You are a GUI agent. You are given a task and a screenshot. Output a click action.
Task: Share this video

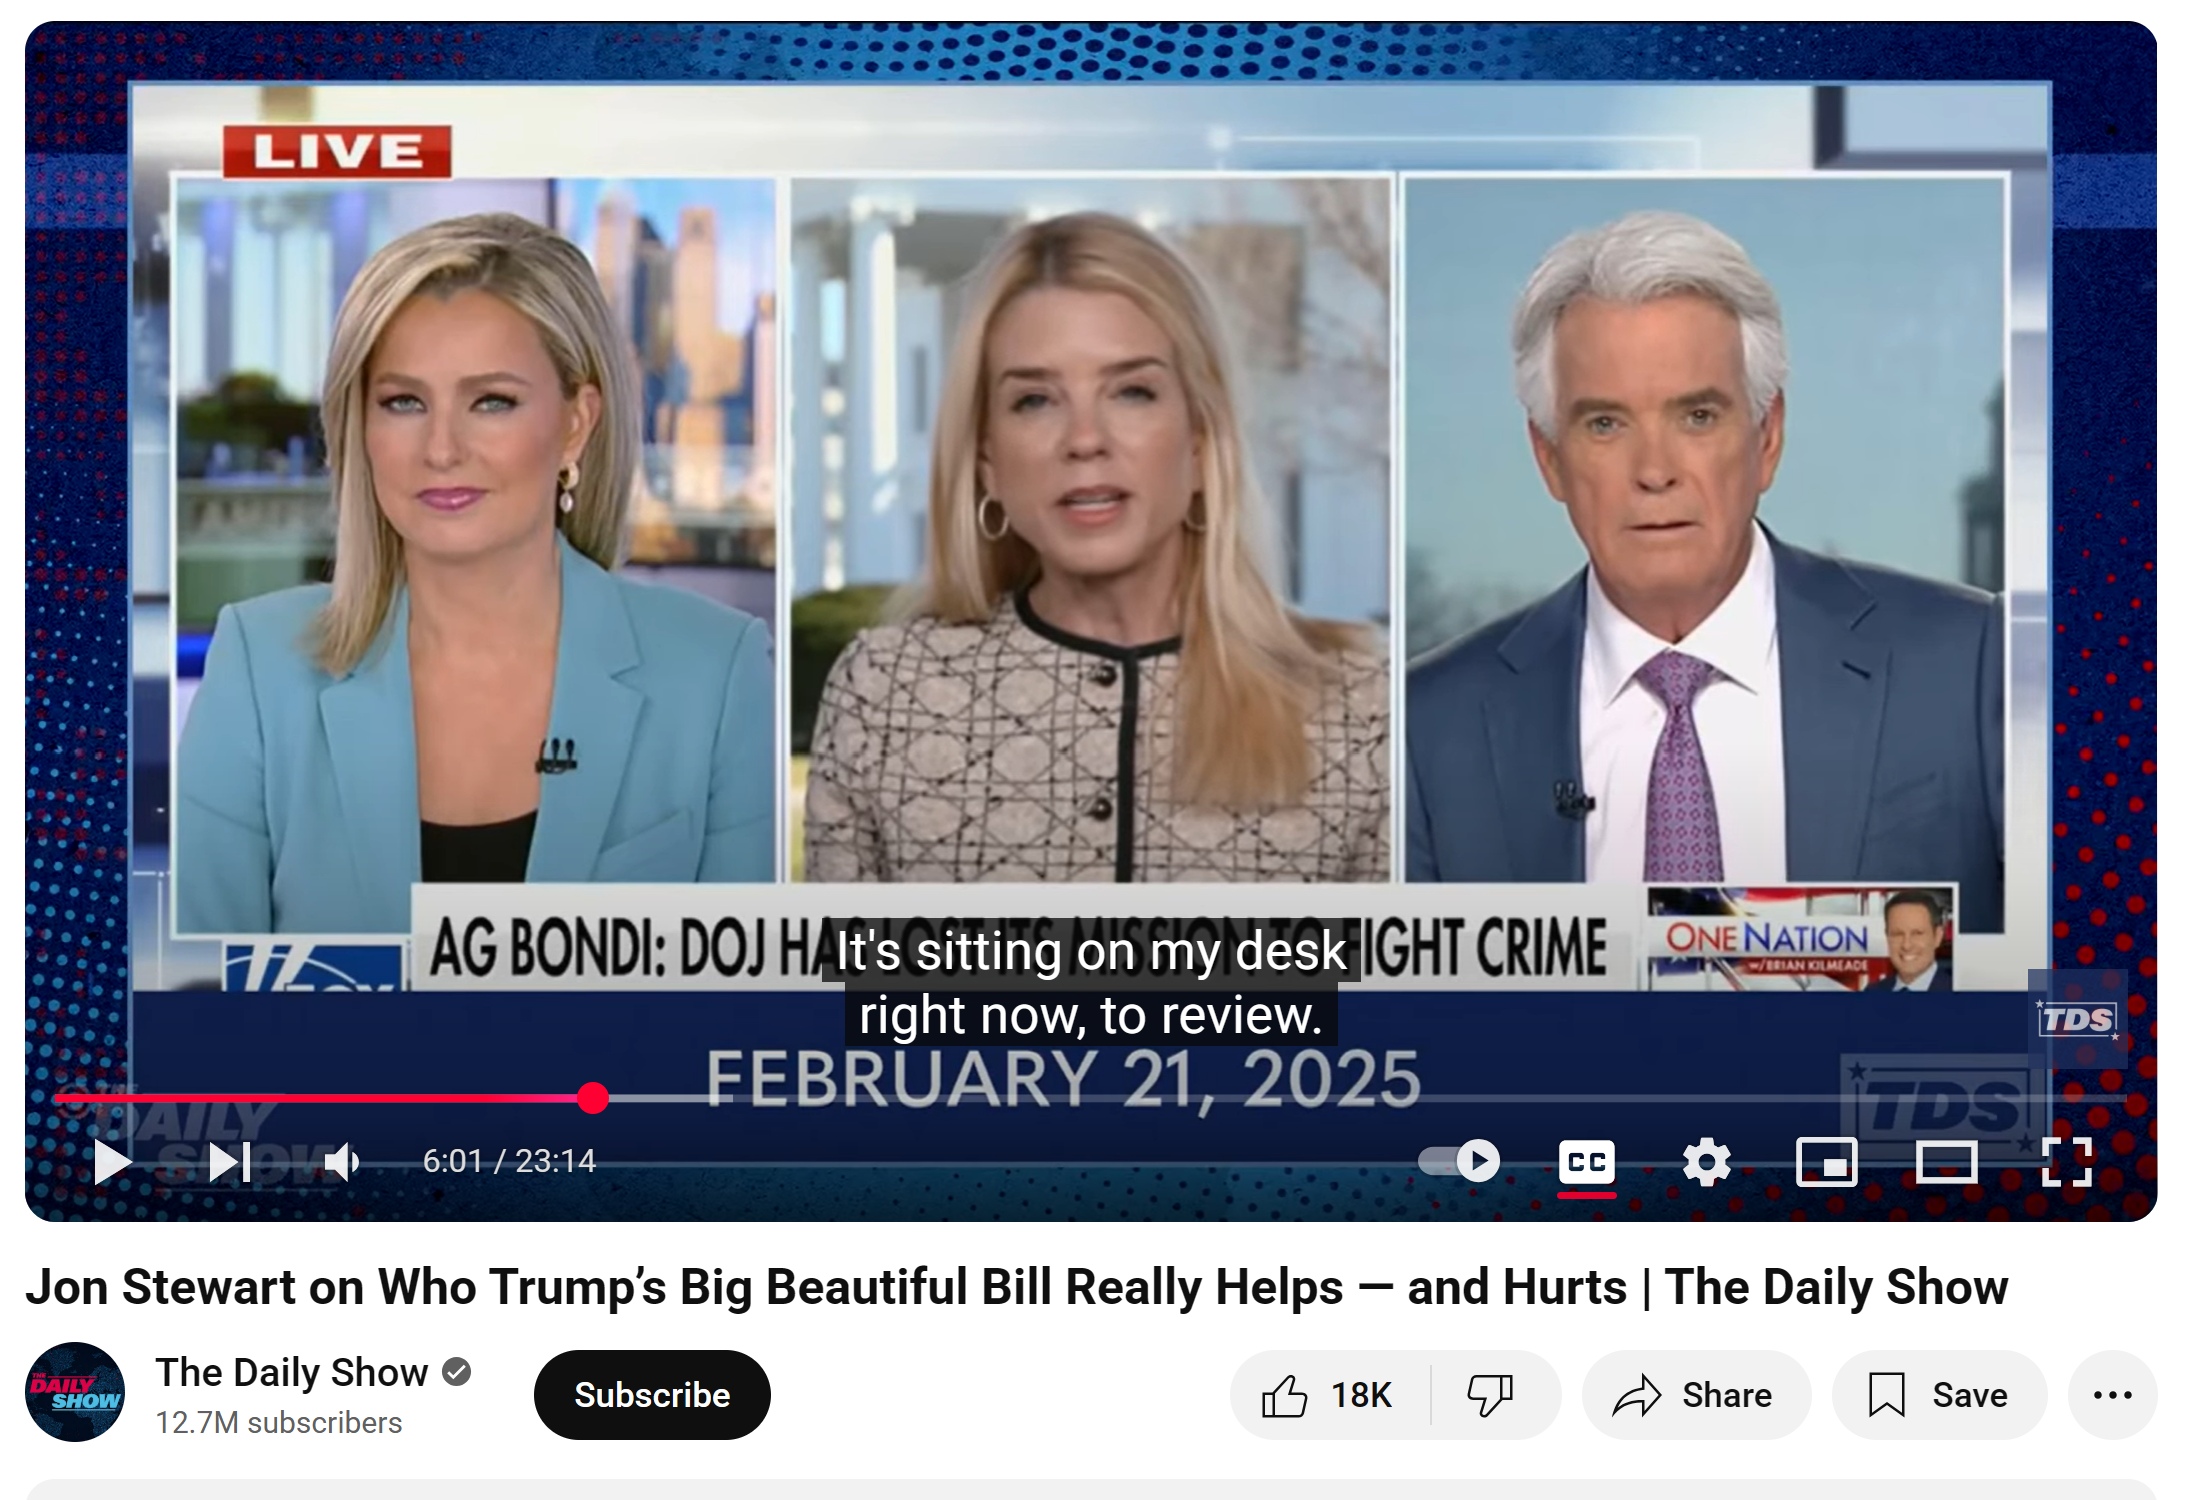(1696, 1395)
